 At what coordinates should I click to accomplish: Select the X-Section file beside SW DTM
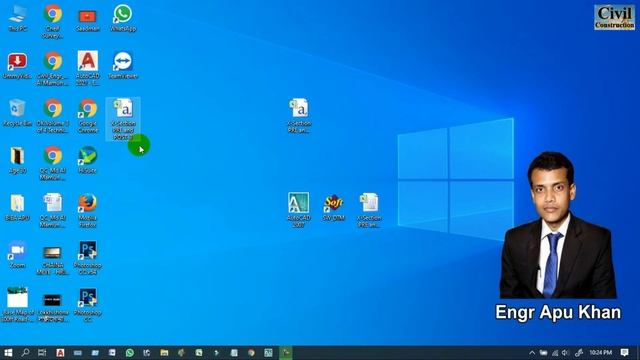(369, 211)
